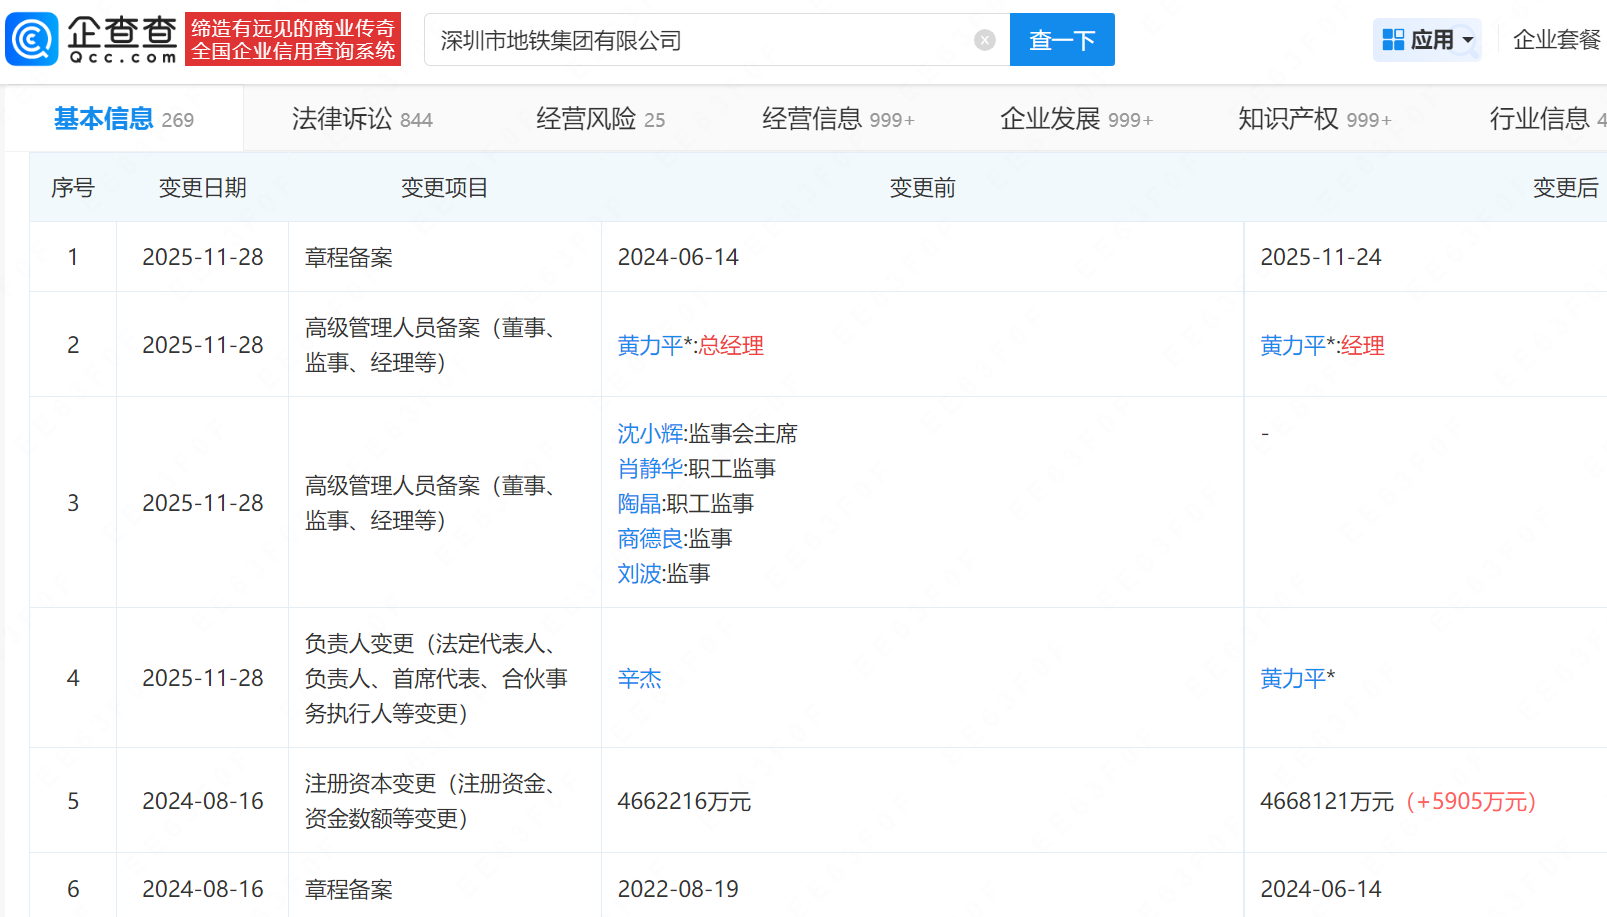1607x917 pixels.
Task: Click the blue grid icon in 应用 button
Action: 1392,38
